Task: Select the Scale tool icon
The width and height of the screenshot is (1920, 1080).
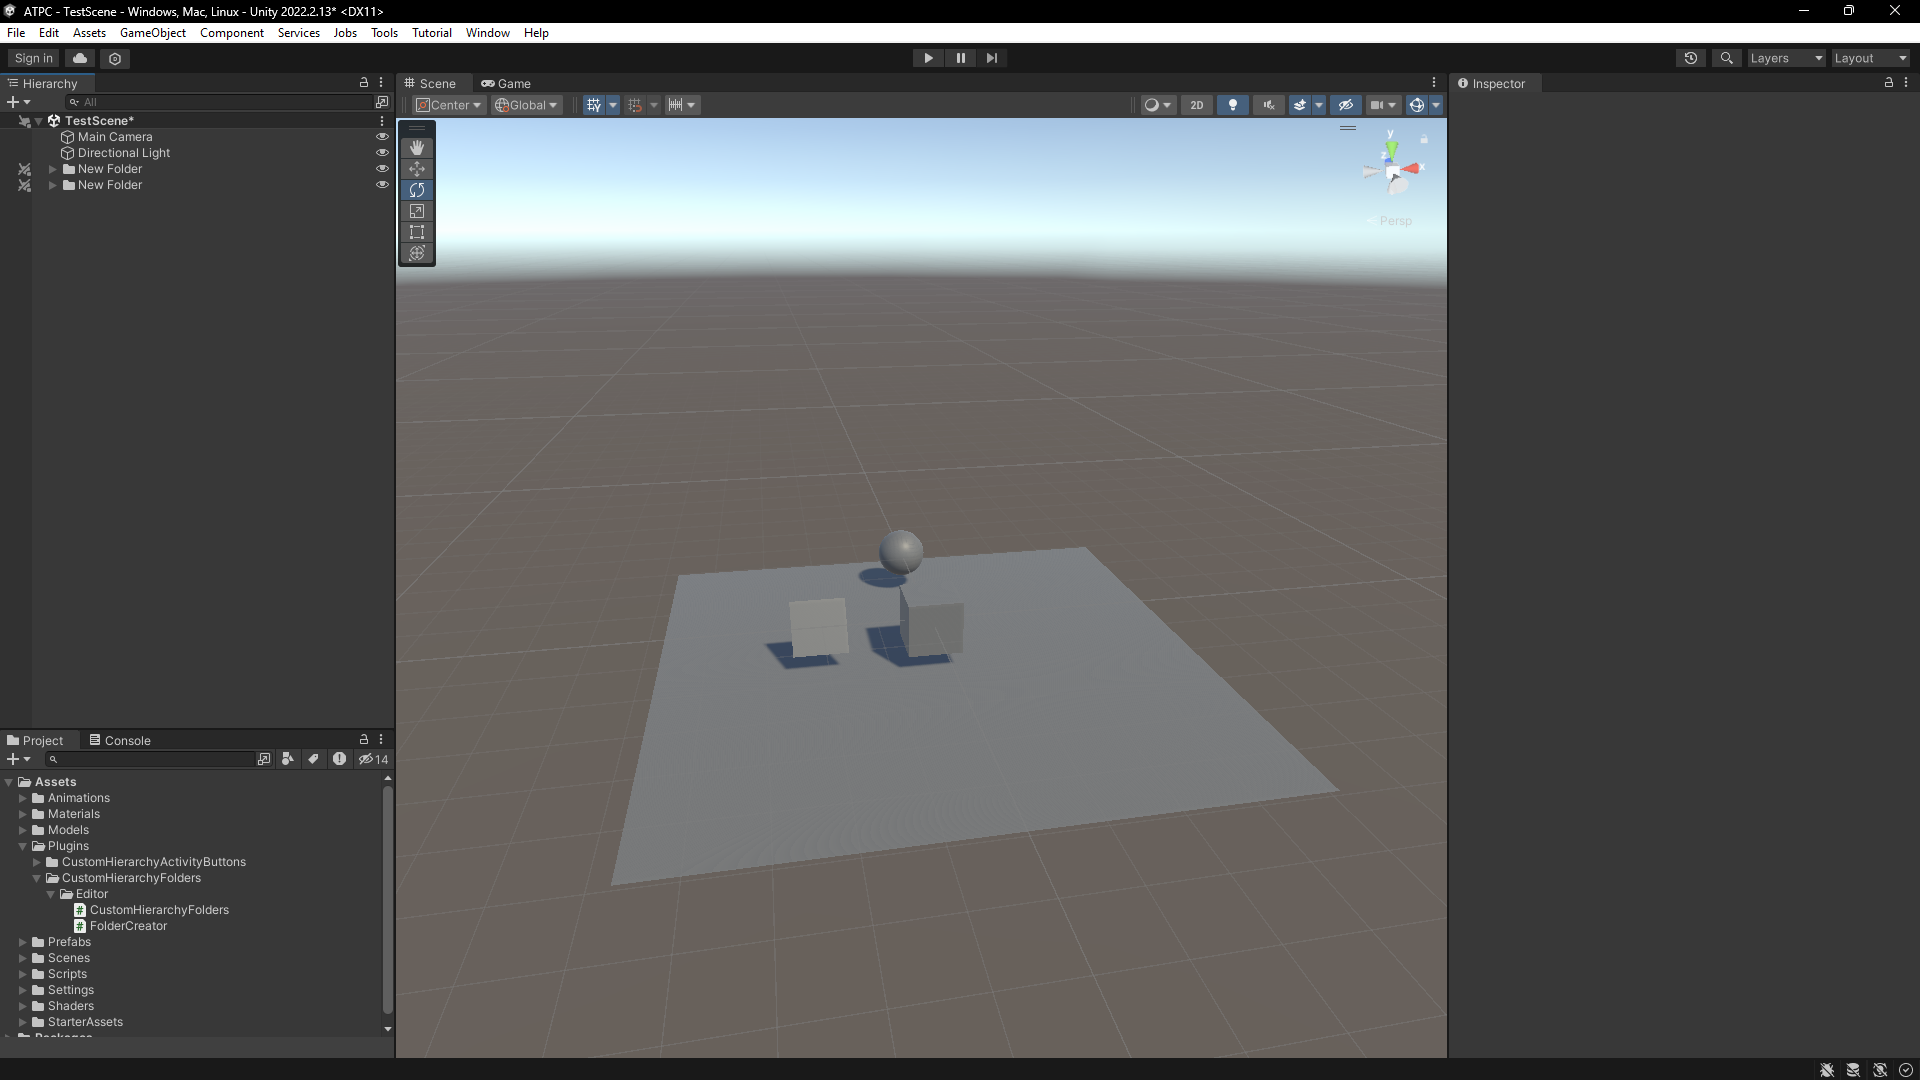Action: pyautogui.click(x=417, y=211)
